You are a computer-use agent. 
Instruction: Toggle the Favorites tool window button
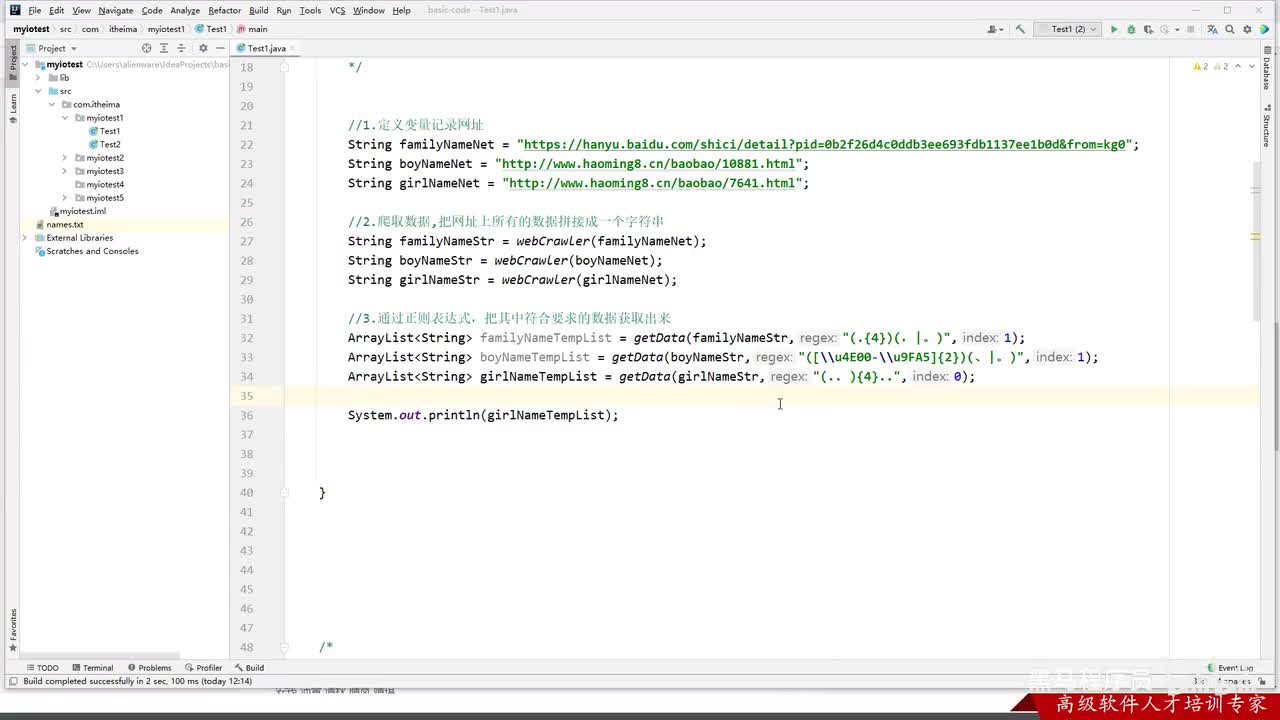[x=13, y=628]
